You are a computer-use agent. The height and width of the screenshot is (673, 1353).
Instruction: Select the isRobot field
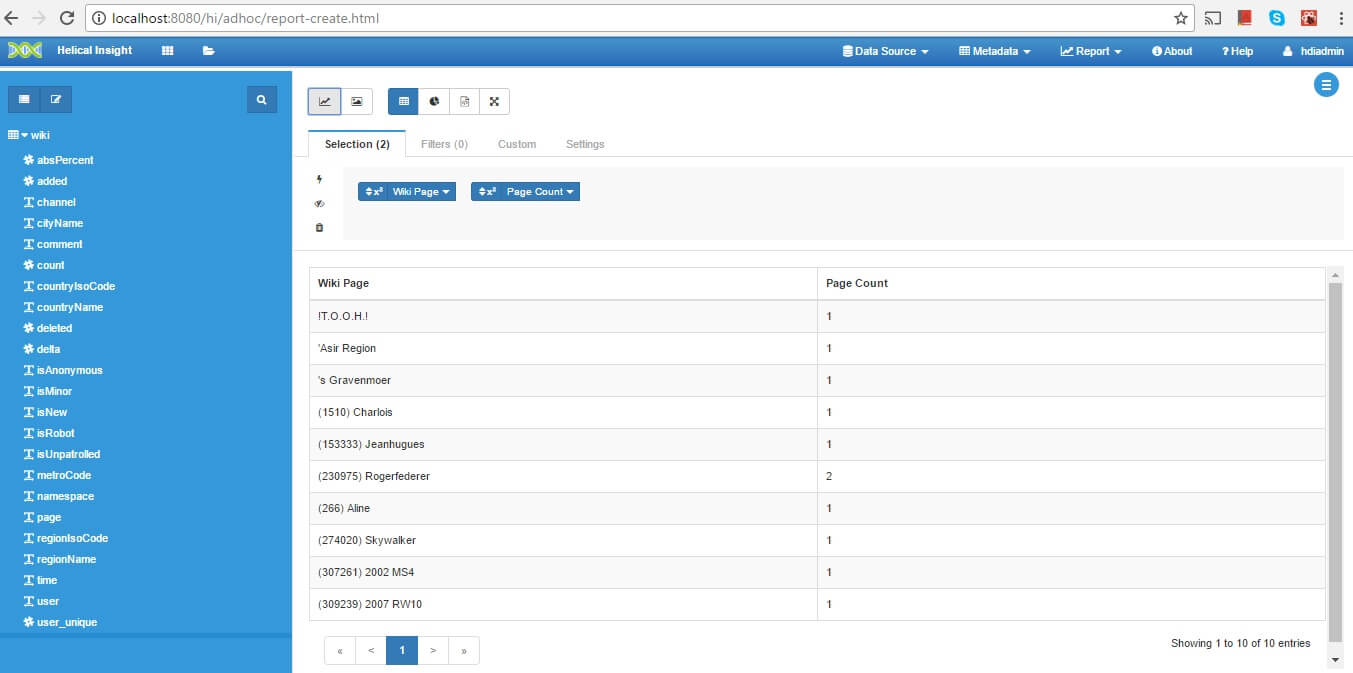[x=55, y=433]
